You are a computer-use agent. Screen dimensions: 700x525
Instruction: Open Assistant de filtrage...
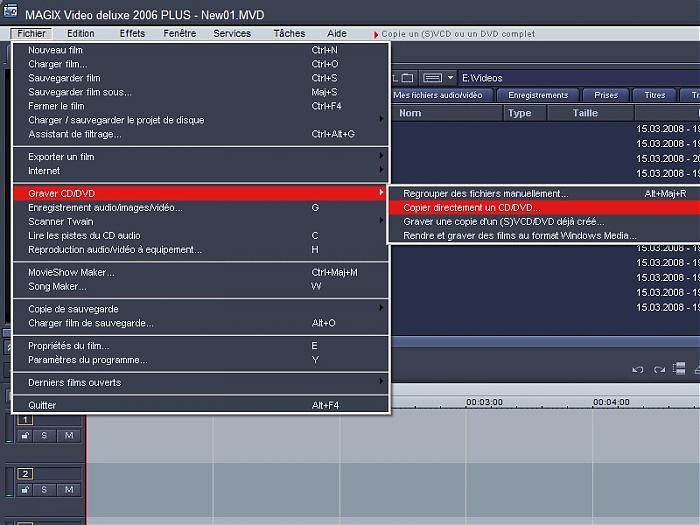tap(201, 134)
